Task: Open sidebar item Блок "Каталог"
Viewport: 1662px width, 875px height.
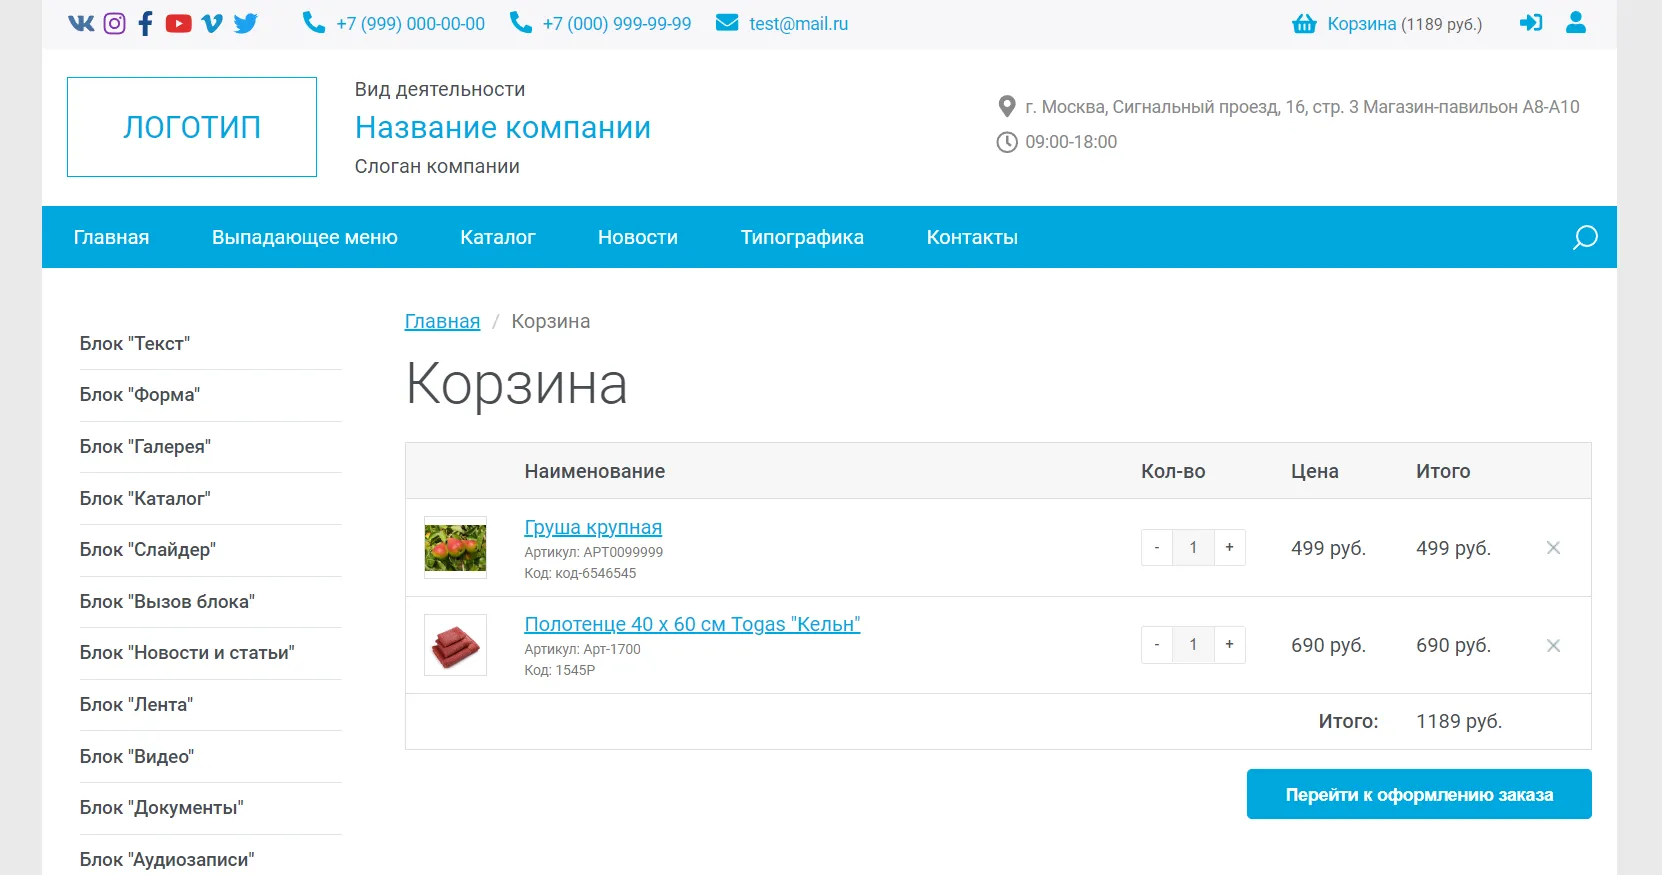Action: (145, 498)
